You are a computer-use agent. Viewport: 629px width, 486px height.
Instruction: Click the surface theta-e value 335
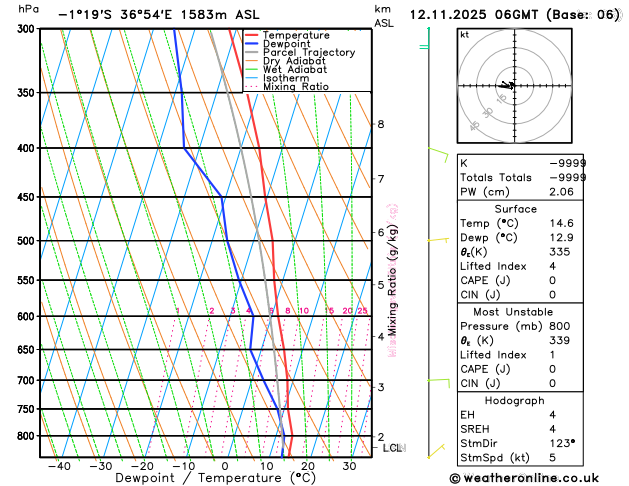click(x=560, y=252)
